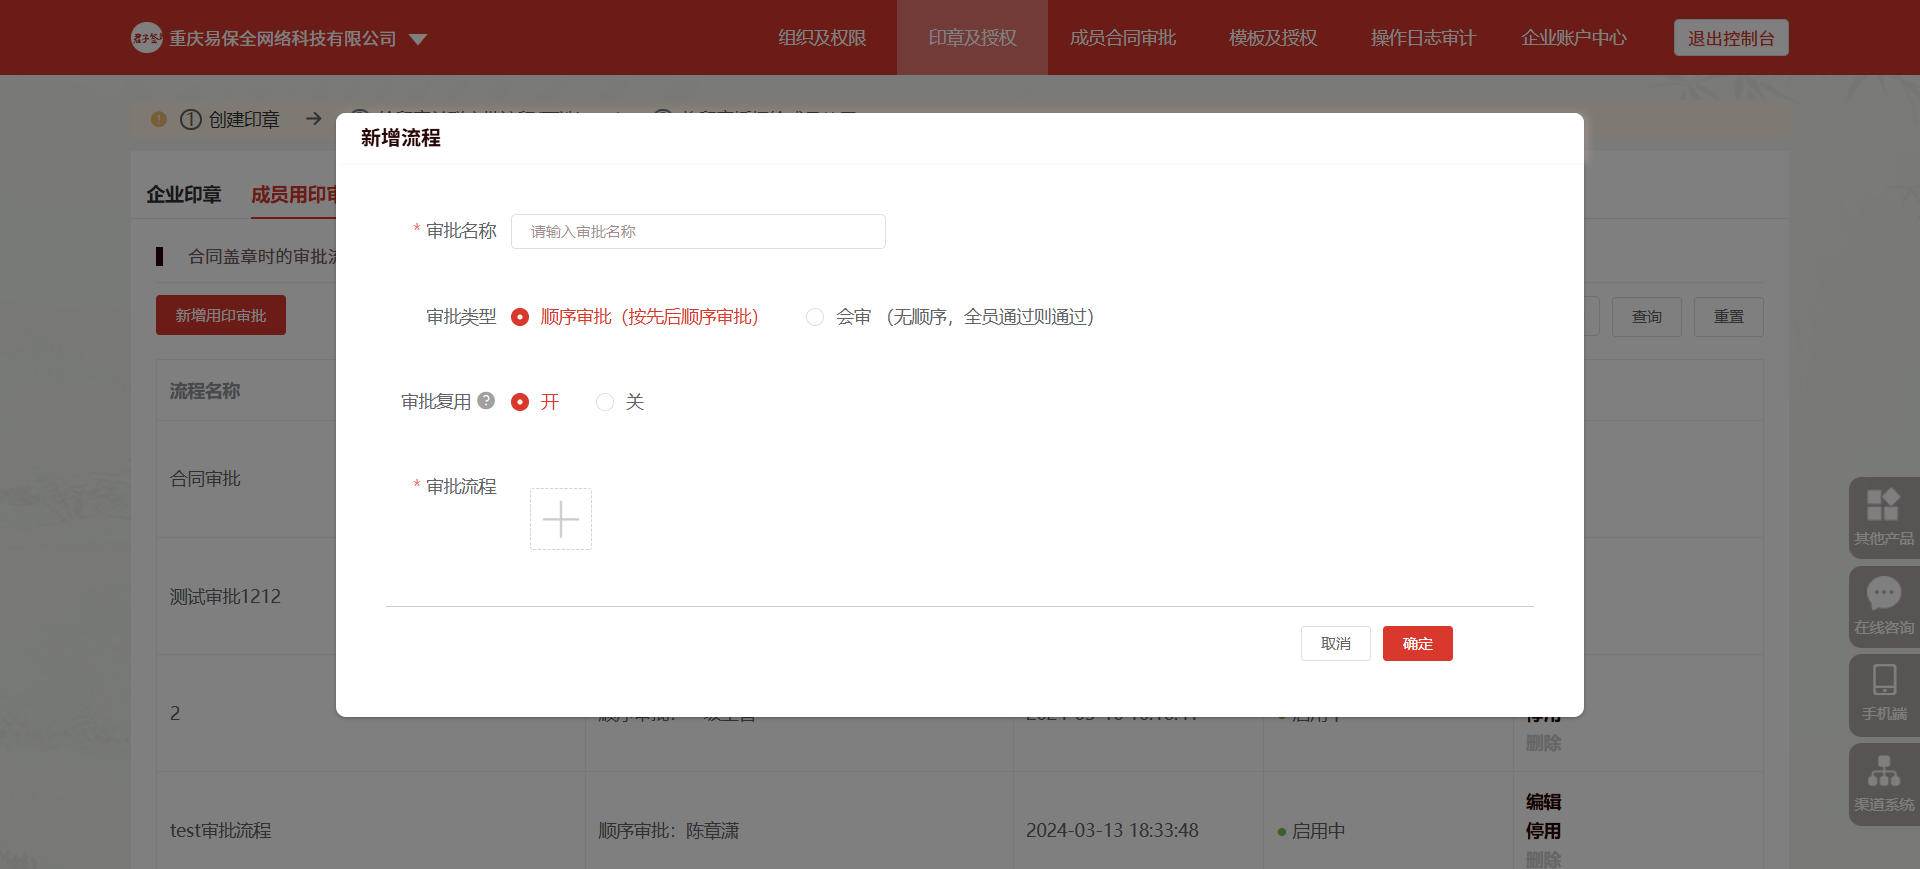Viewport: 1920px width, 869px height.
Task: Select 会审 approval type radio
Action: pos(815,317)
